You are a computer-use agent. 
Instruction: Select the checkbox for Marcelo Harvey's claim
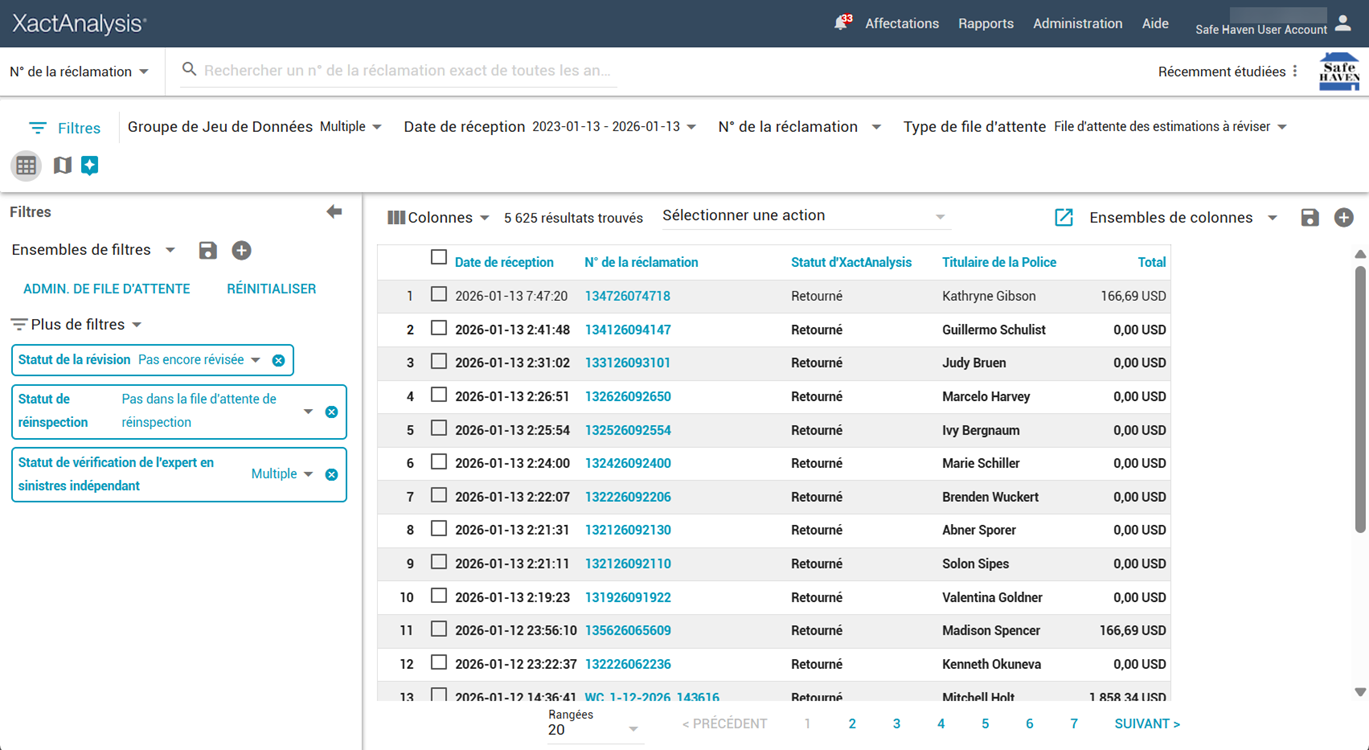coord(438,395)
